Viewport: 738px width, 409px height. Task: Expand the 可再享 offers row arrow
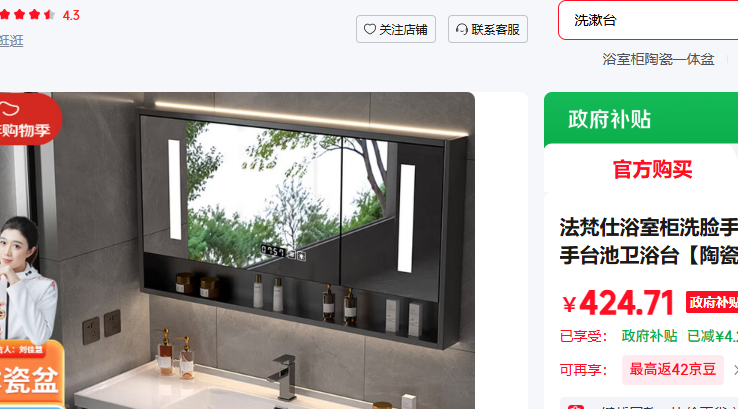click(735, 370)
